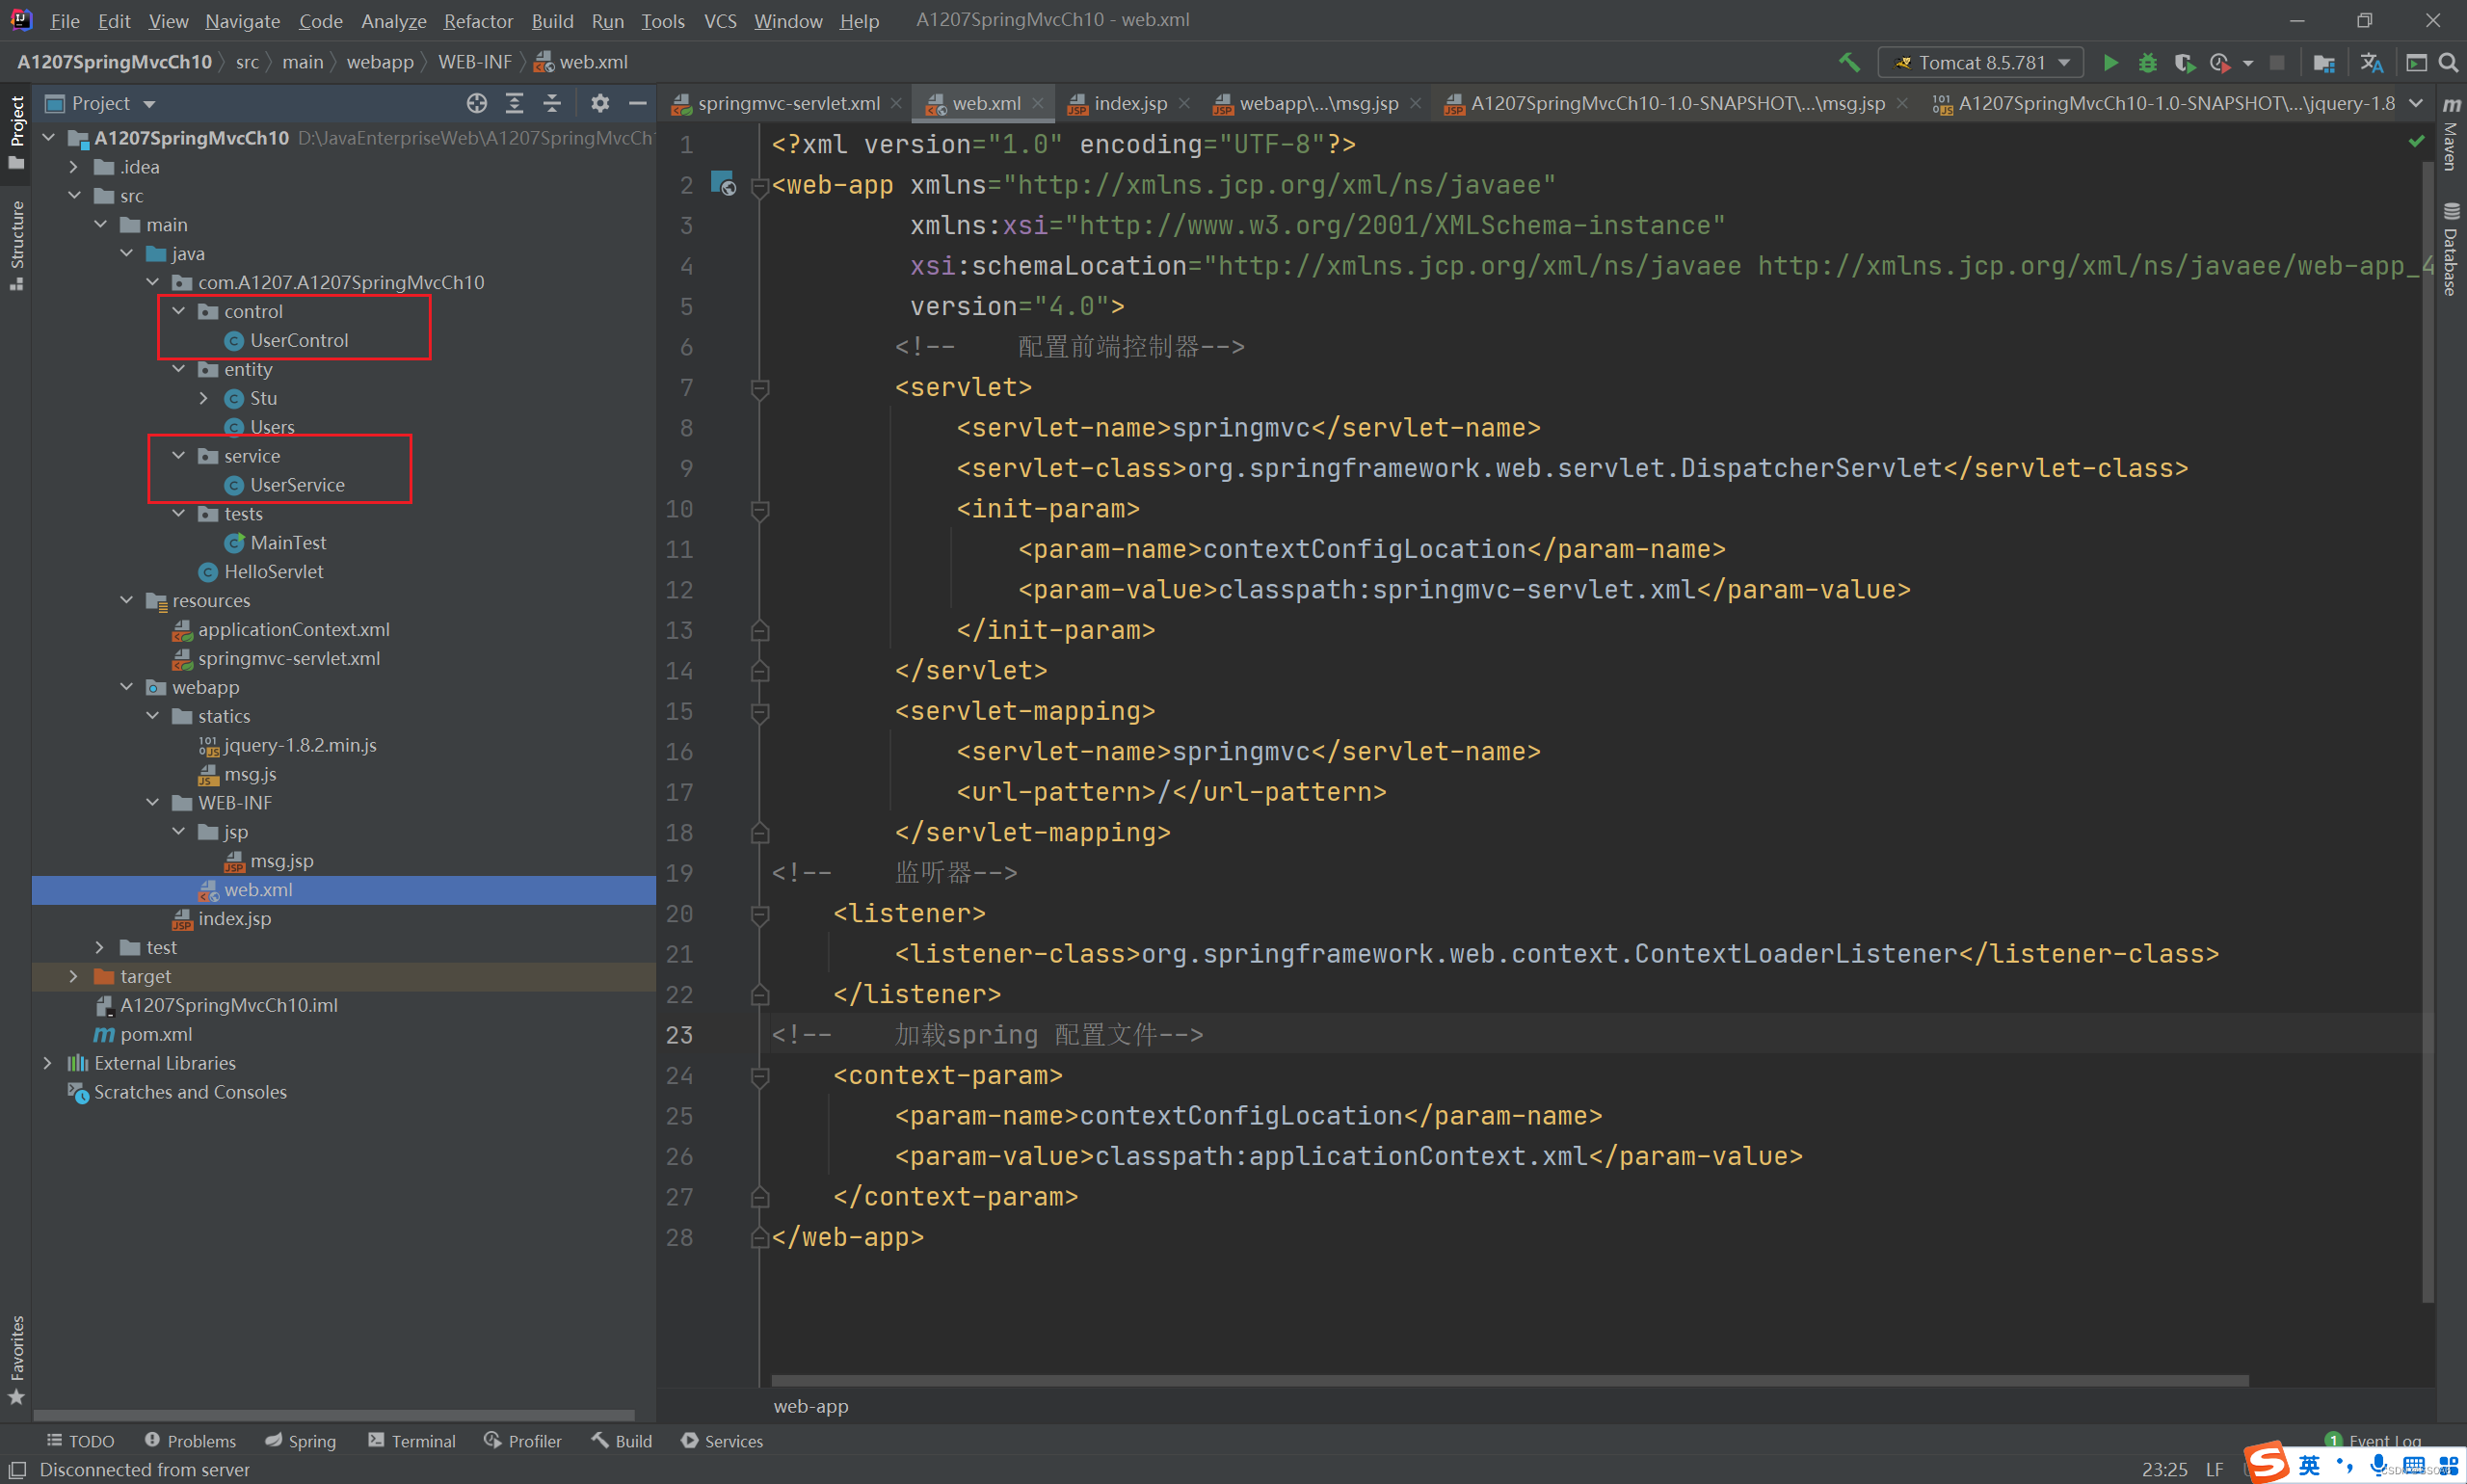
Task: Fold the servlet-mapping block on line 15
Action: 759,711
